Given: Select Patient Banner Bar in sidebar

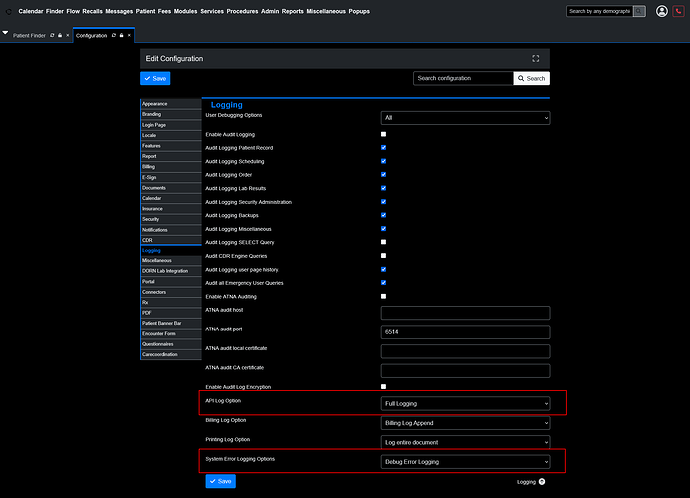Looking at the screenshot, I should [171, 323].
